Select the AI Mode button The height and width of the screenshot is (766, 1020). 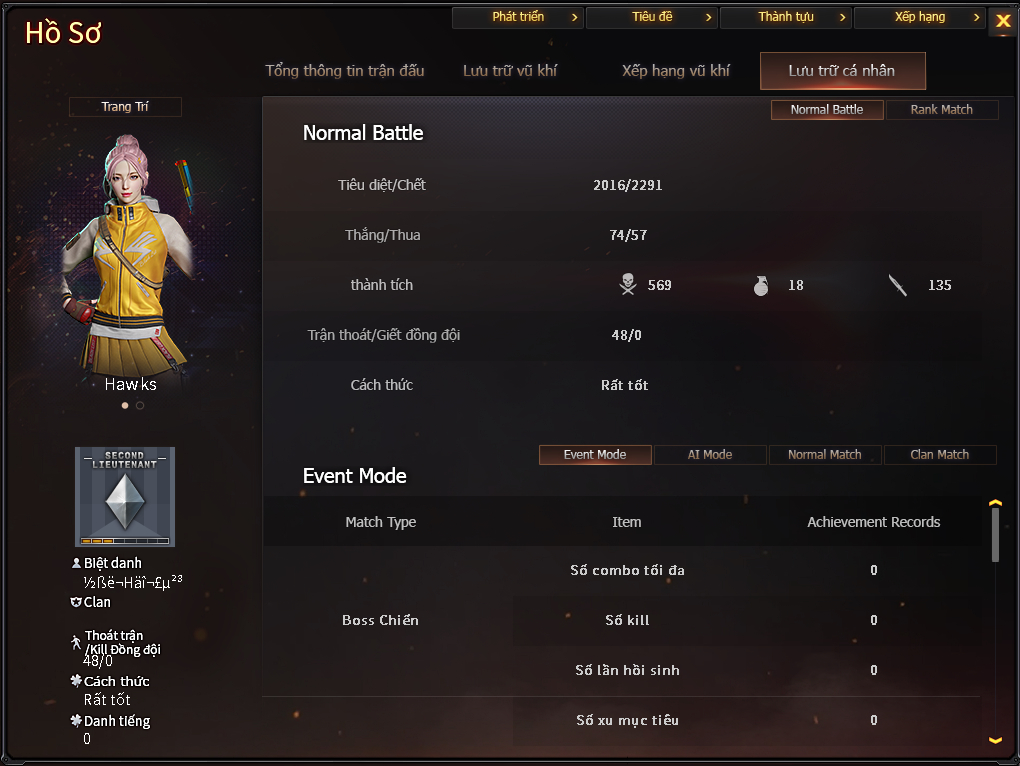click(x=710, y=455)
